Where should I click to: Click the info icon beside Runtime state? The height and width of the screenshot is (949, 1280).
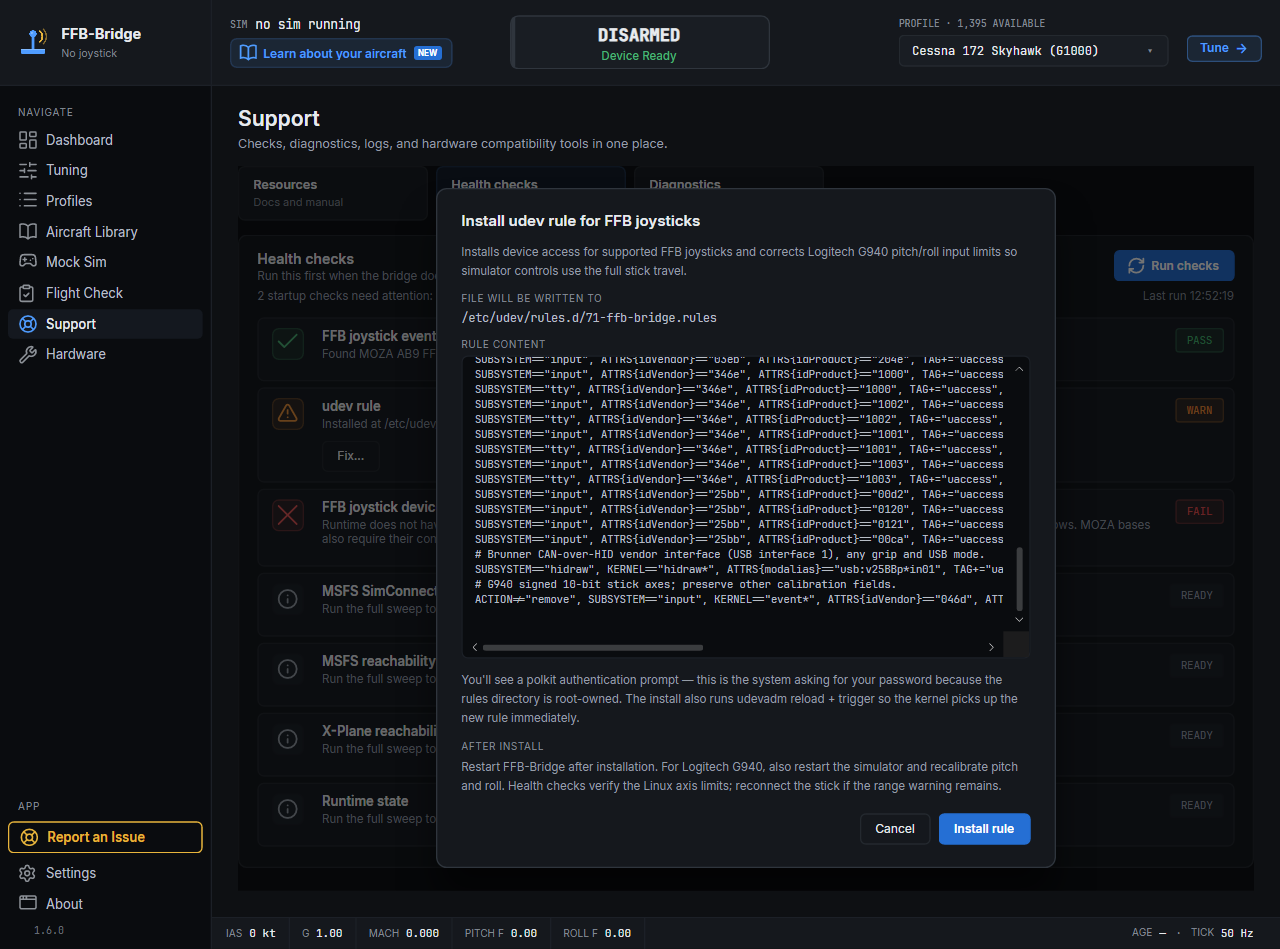tap(288, 809)
